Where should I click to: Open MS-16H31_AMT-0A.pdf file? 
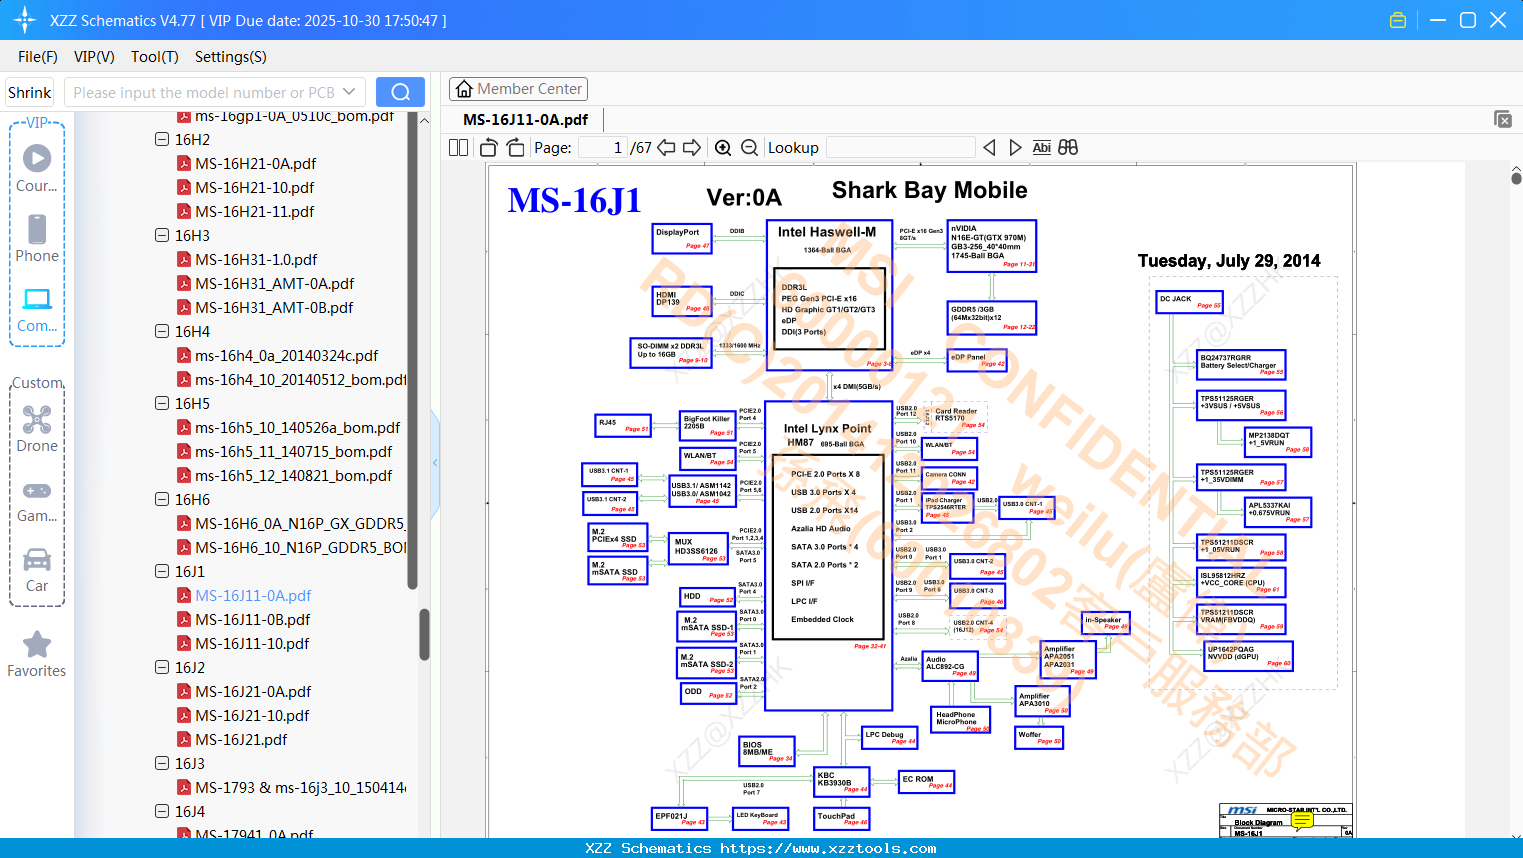click(274, 283)
